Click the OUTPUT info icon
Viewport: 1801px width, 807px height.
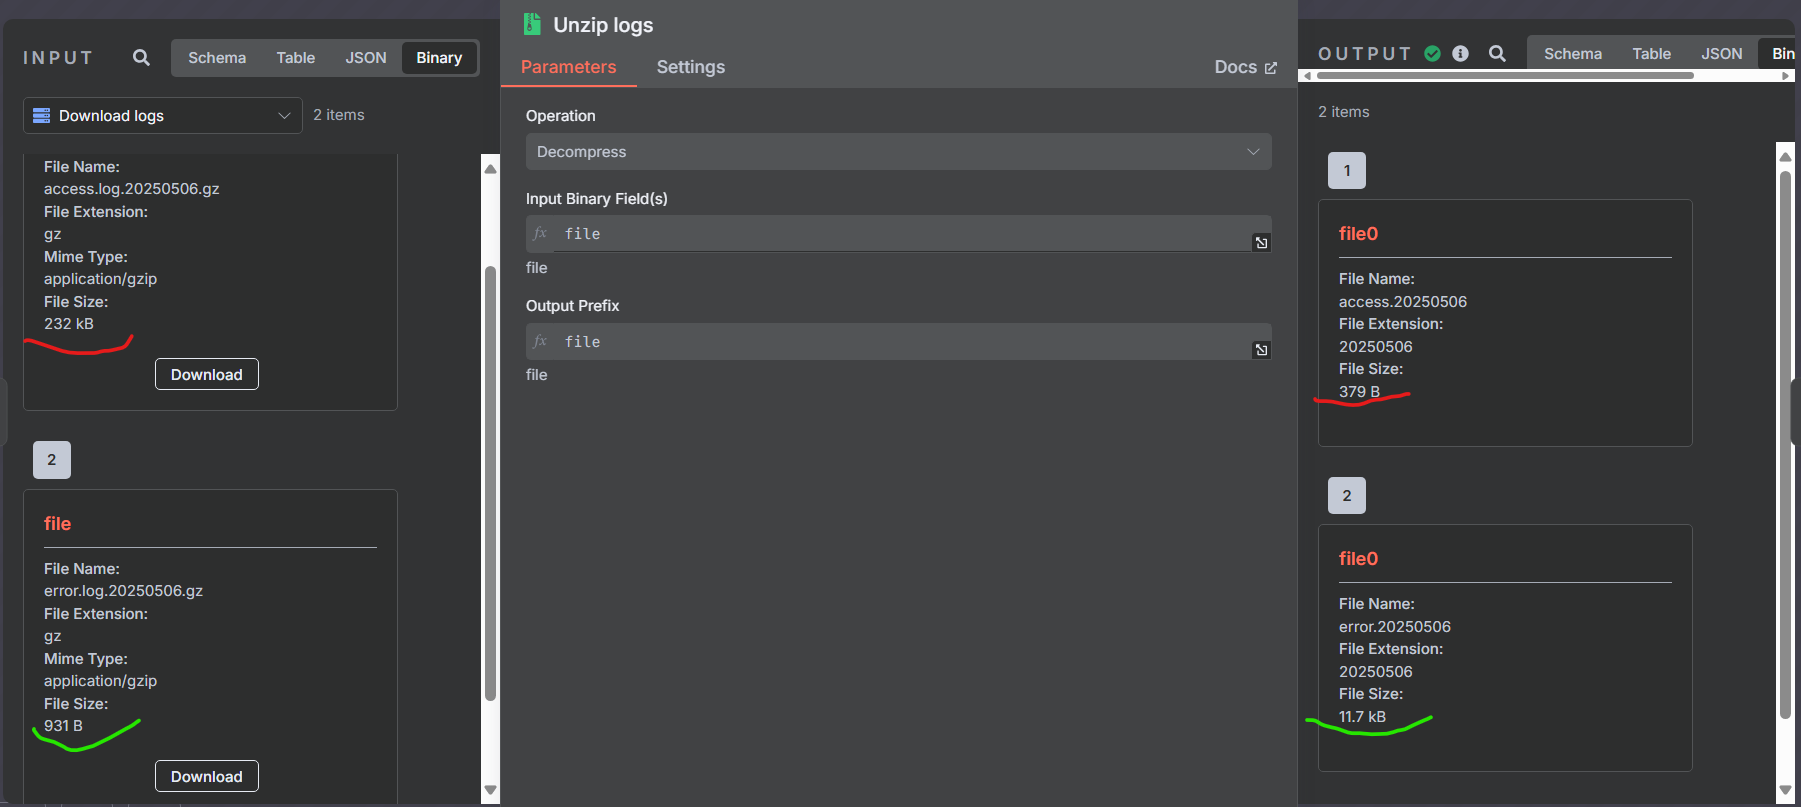tap(1461, 54)
